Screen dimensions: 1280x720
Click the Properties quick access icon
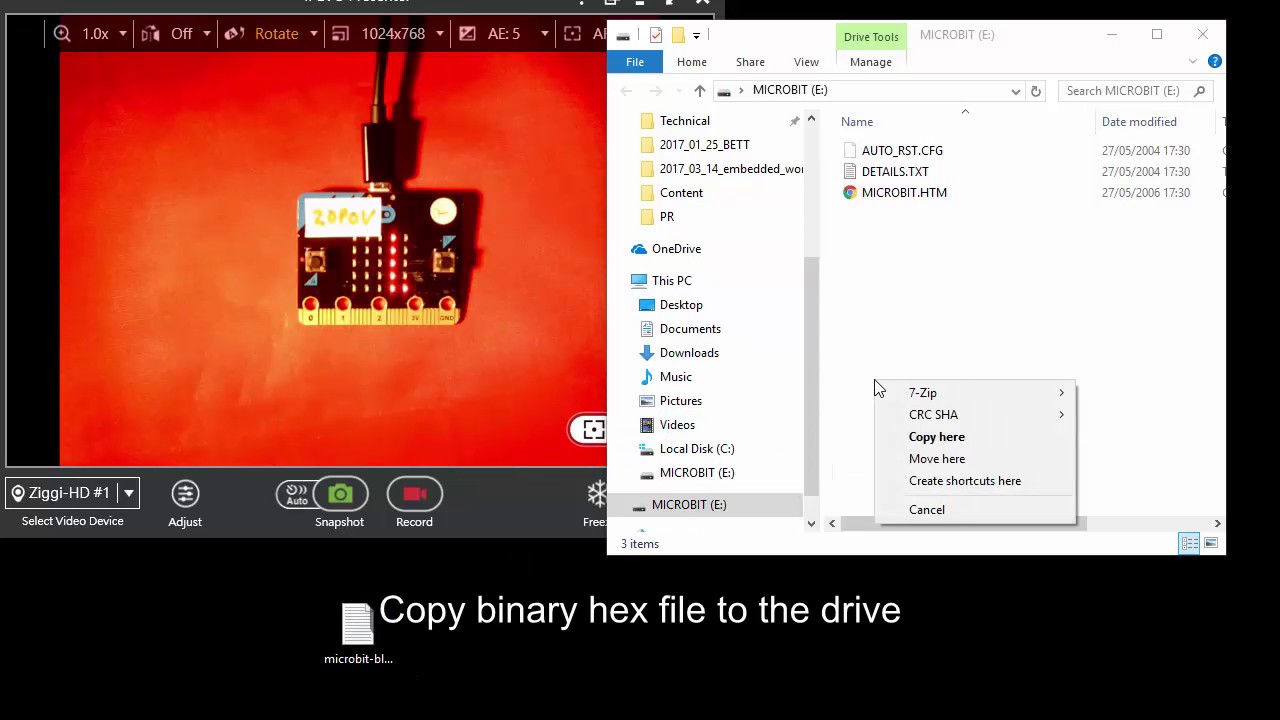655,35
